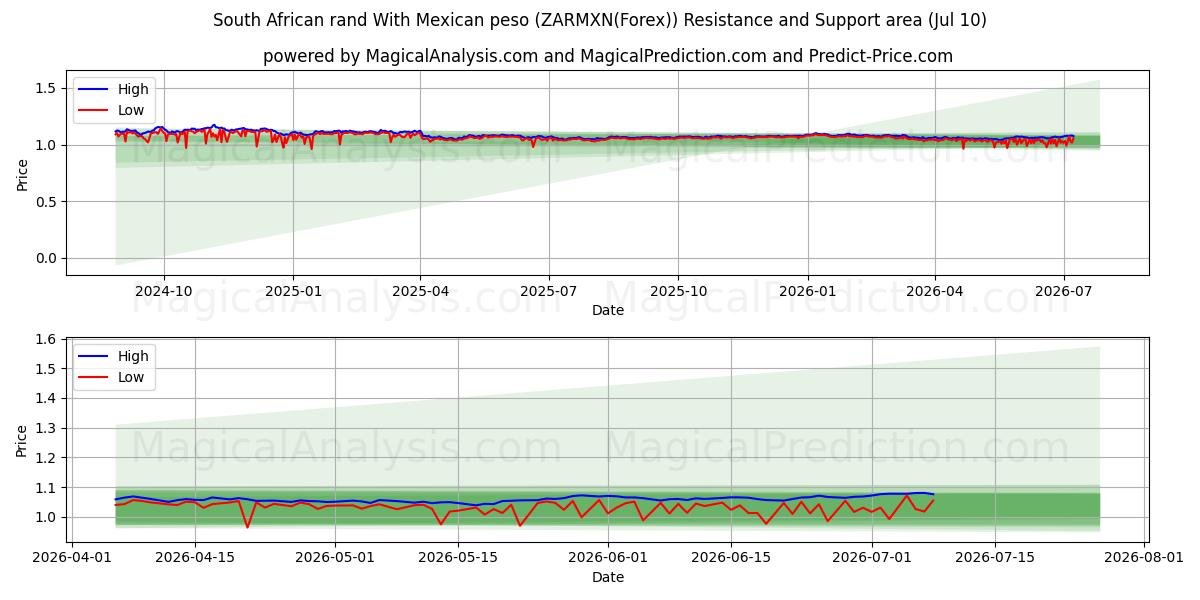
Task: Click the '2026-06-15' tick label on bottom chart
Action: coord(731,558)
